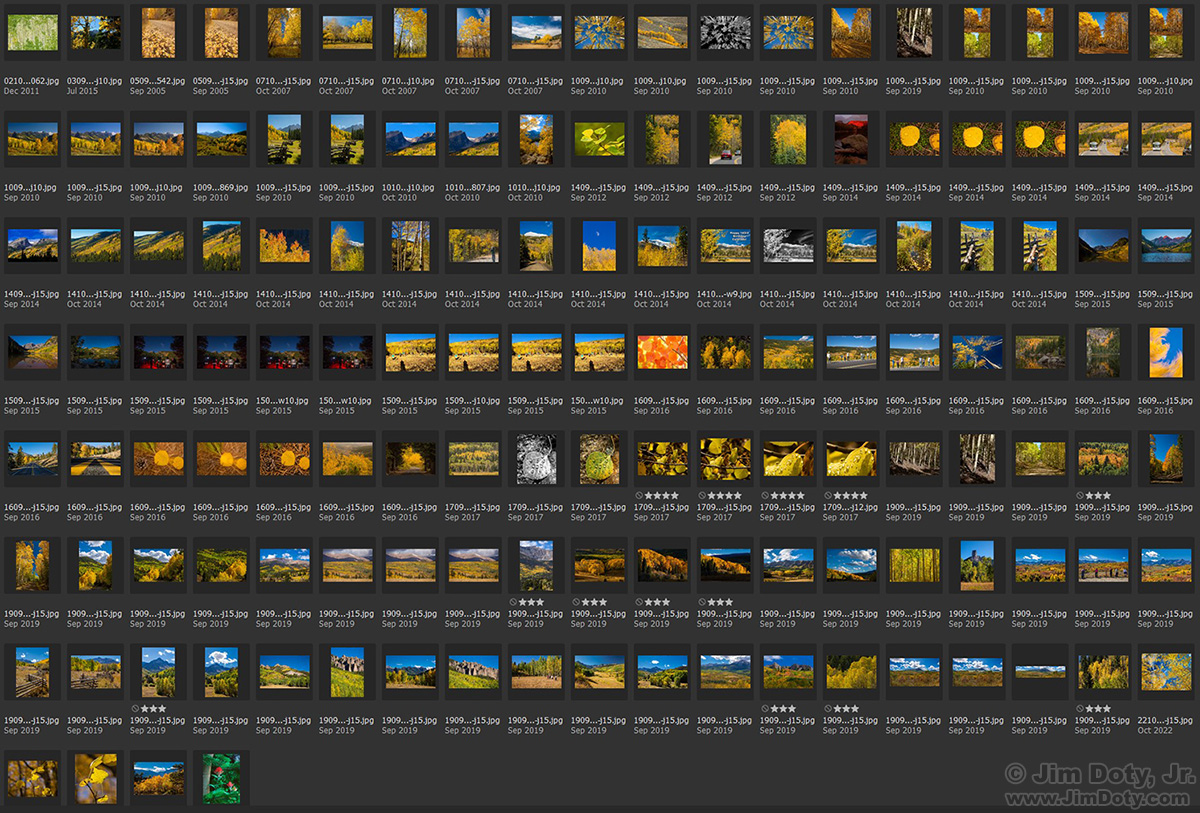
Task: Click the filename 0210...062.jpg
Action: [33, 80]
